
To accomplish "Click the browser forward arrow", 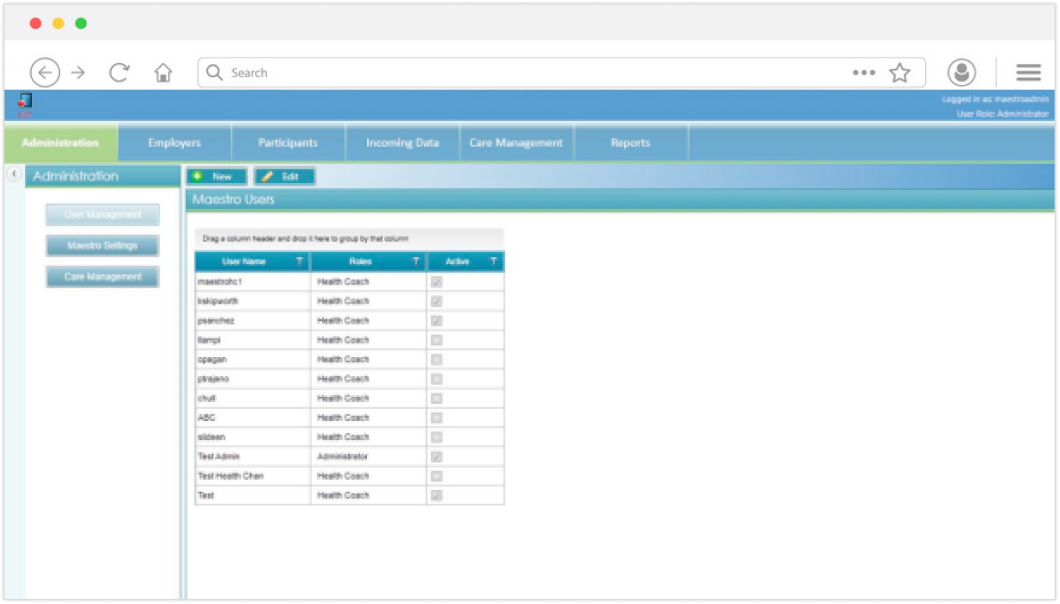I will (78, 72).
